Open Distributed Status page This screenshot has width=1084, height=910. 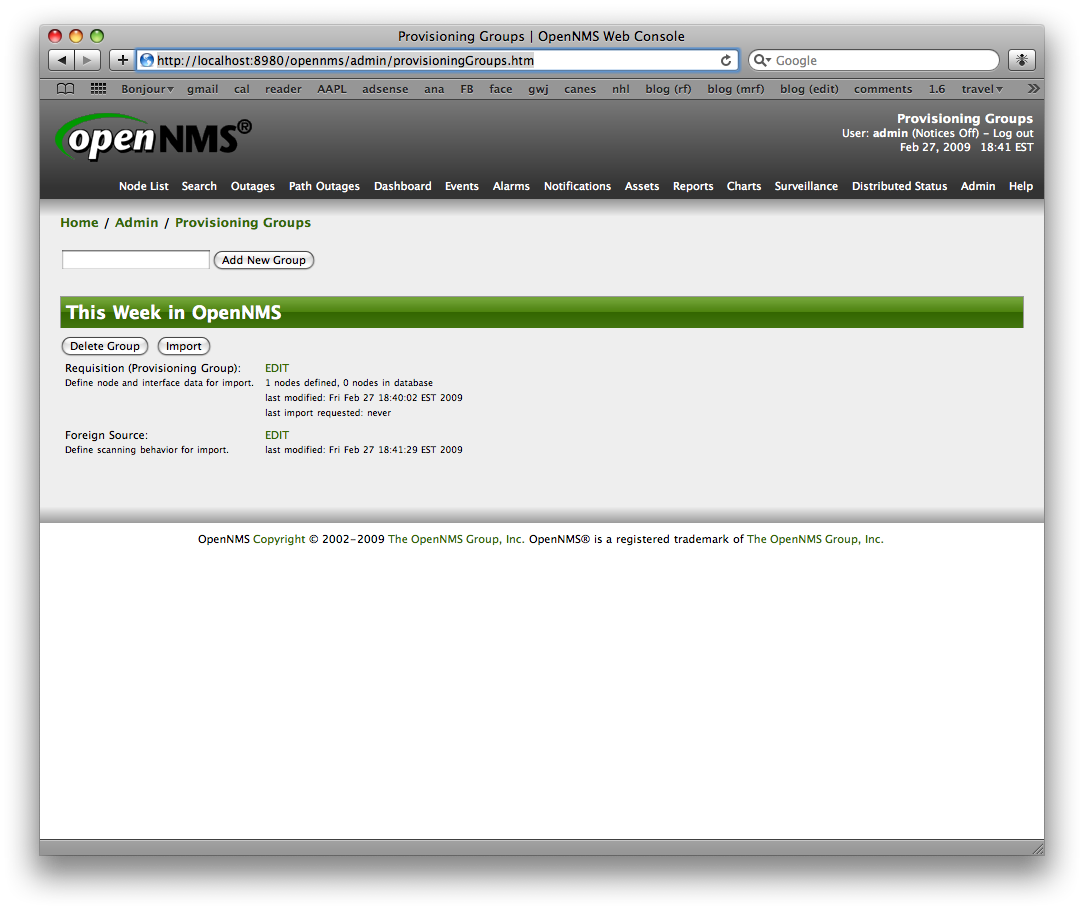coord(899,186)
